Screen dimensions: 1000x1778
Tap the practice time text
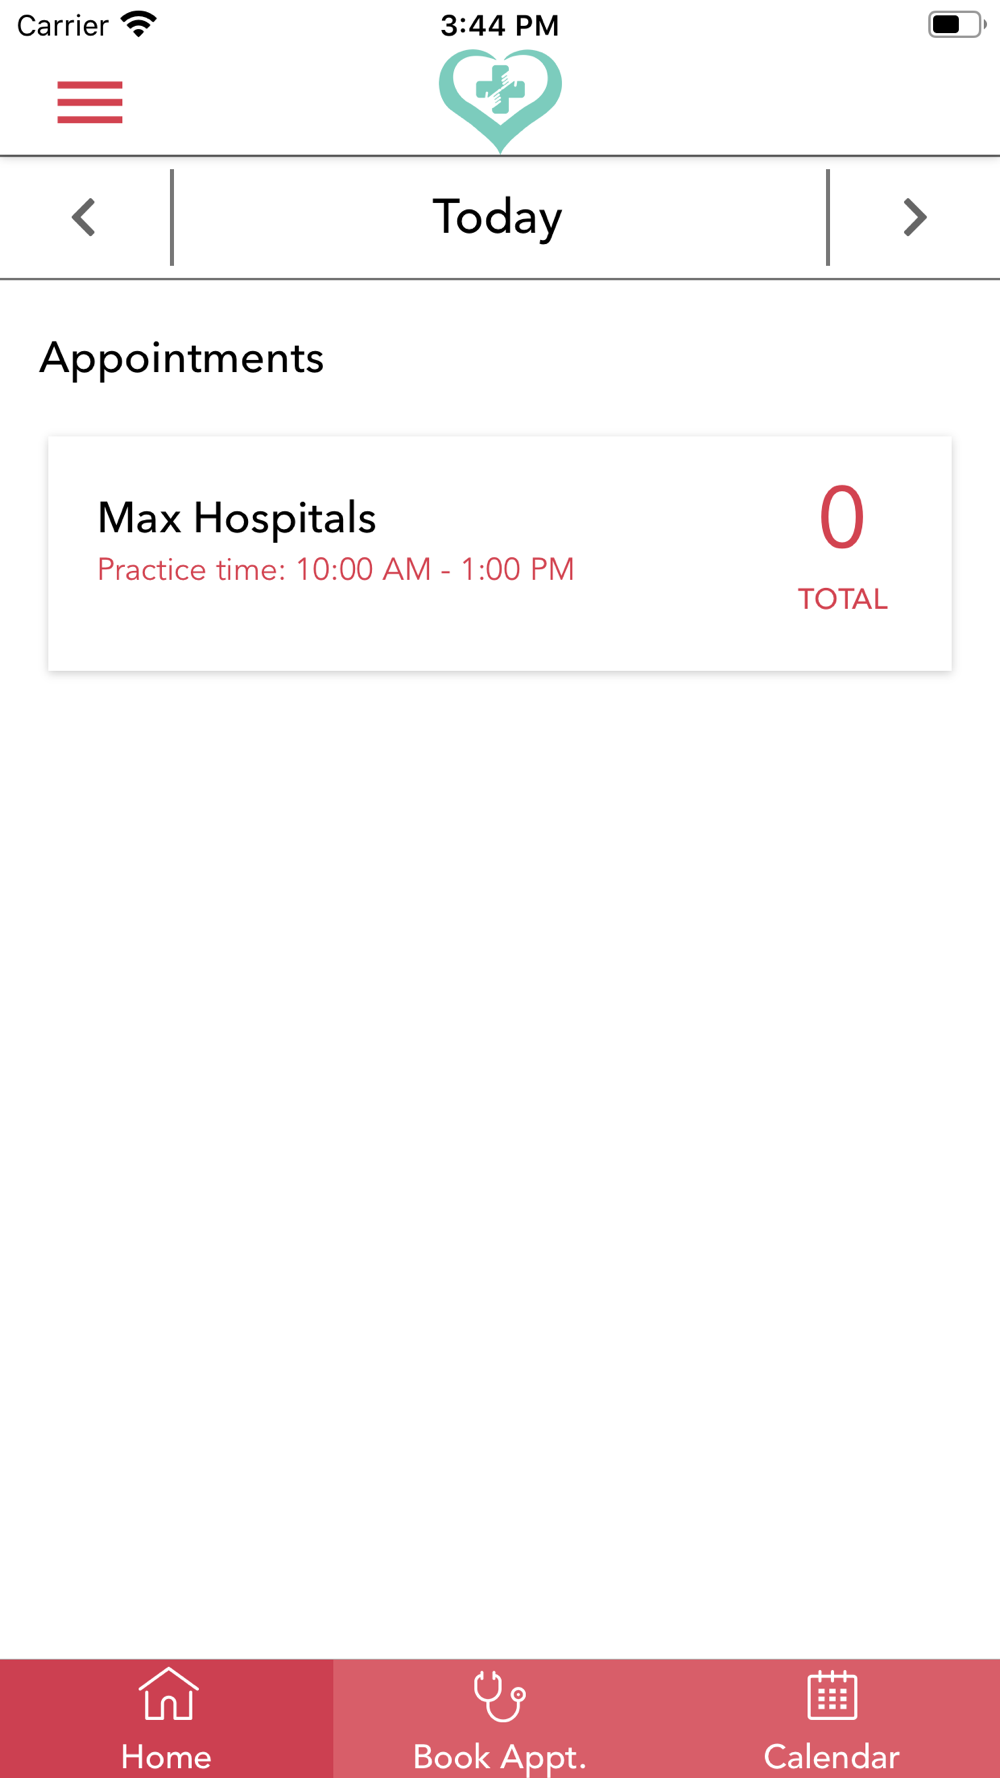[x=336, y=570]
